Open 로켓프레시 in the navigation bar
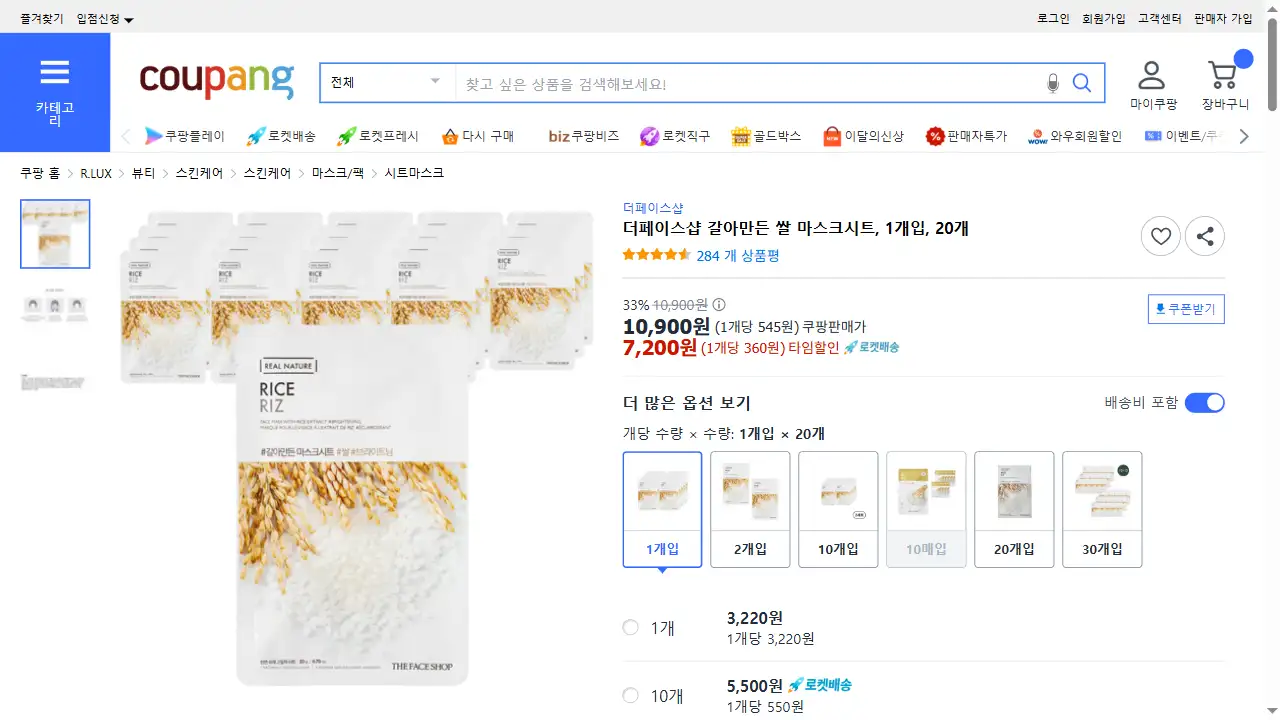 click(377, 136)
